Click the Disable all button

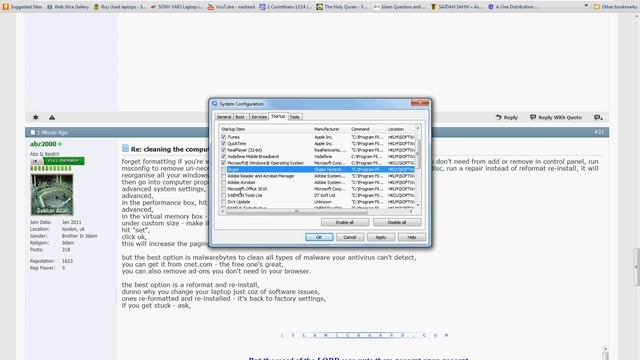point(397,222)
